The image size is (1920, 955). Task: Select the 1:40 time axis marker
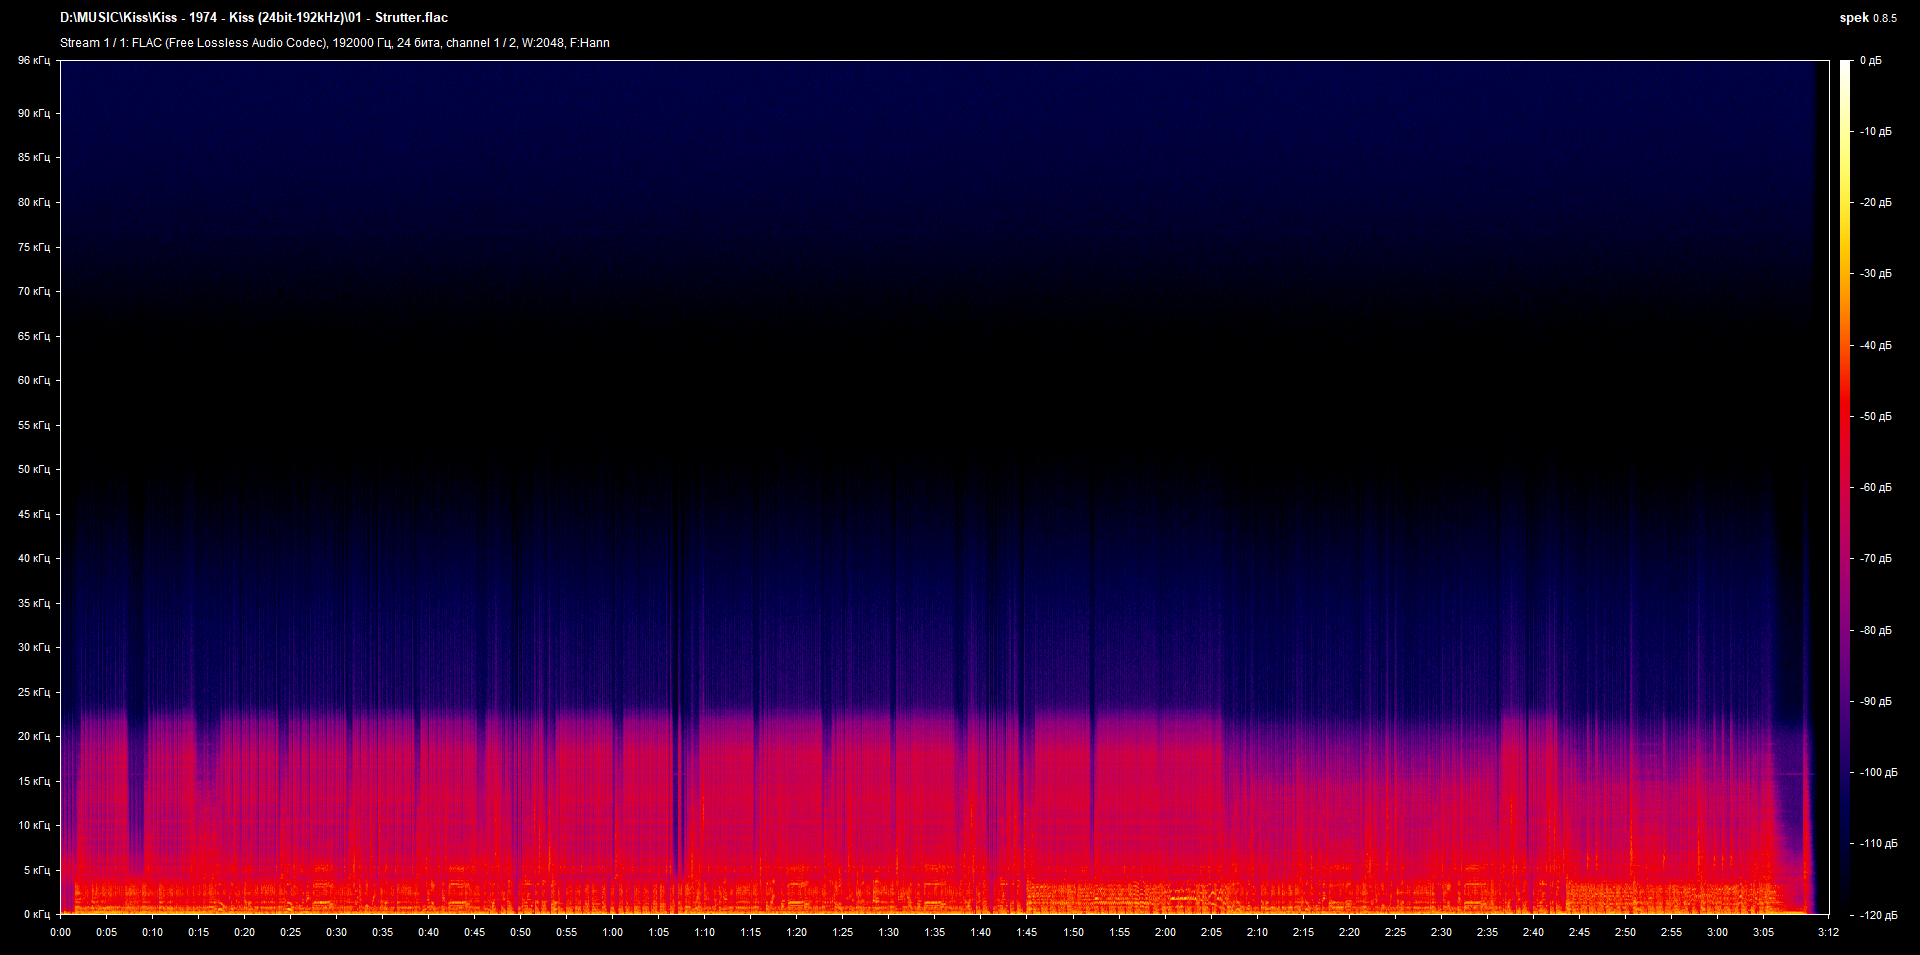point(980,932)
